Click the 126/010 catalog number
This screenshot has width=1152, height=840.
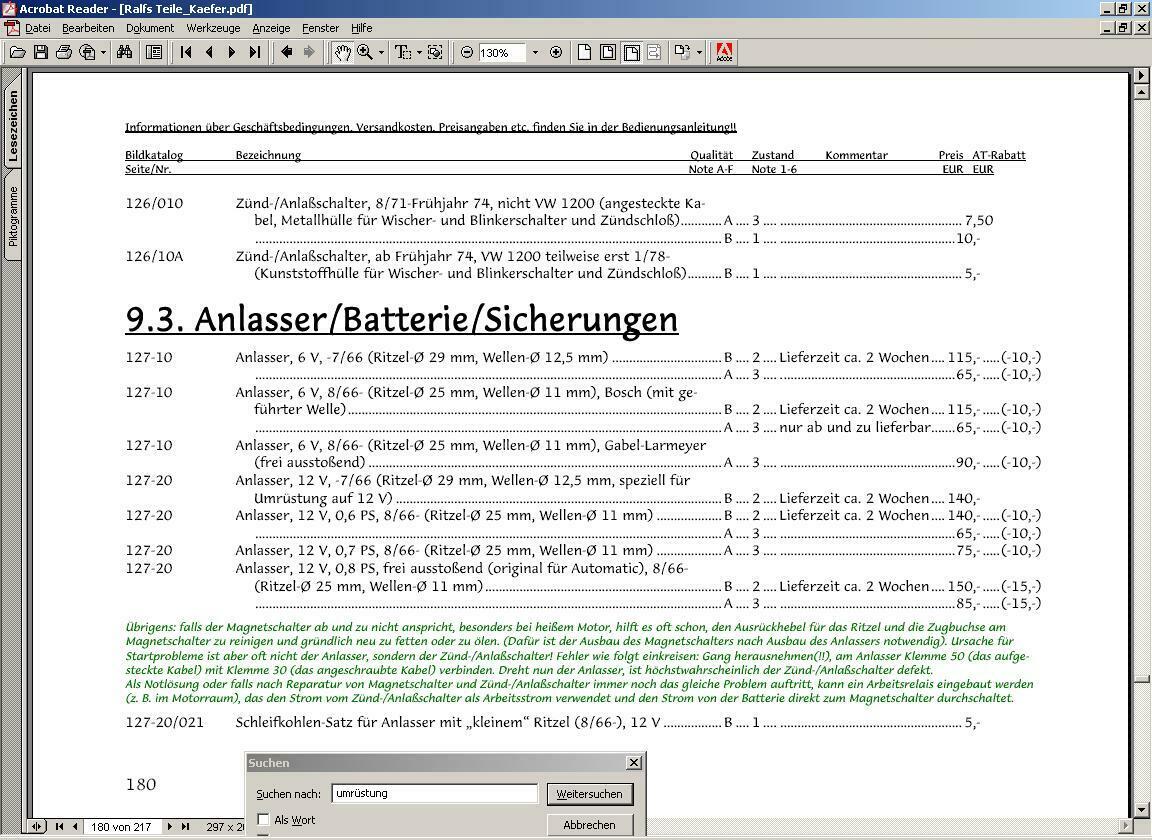pos(154,204)
